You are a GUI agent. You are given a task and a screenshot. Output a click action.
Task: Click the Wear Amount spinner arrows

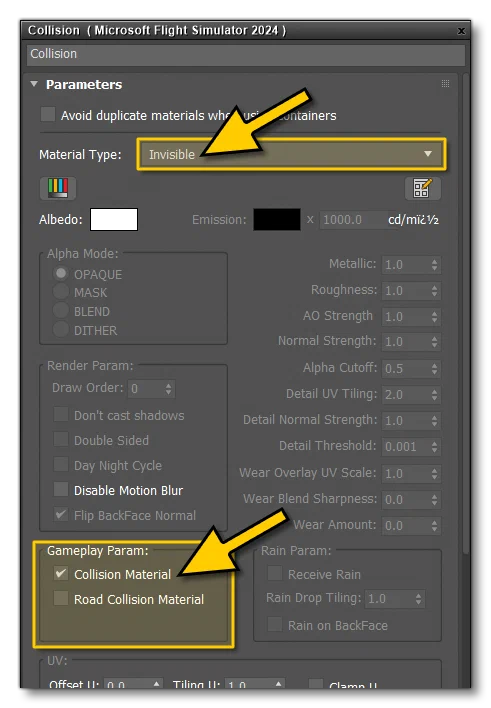[435, 526]
